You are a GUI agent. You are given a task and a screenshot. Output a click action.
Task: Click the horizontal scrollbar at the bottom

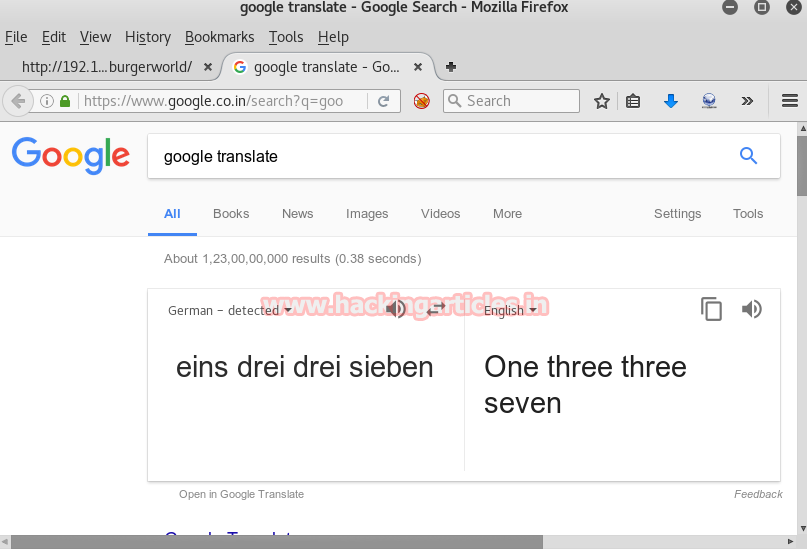click(x=280, y=542)
